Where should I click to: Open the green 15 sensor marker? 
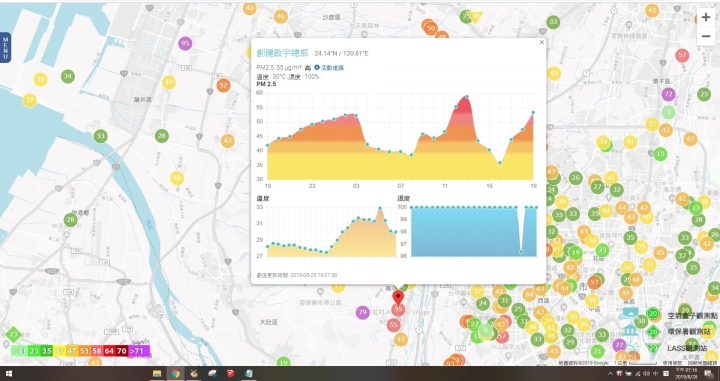pyautogui.click(x=660, y=154)
